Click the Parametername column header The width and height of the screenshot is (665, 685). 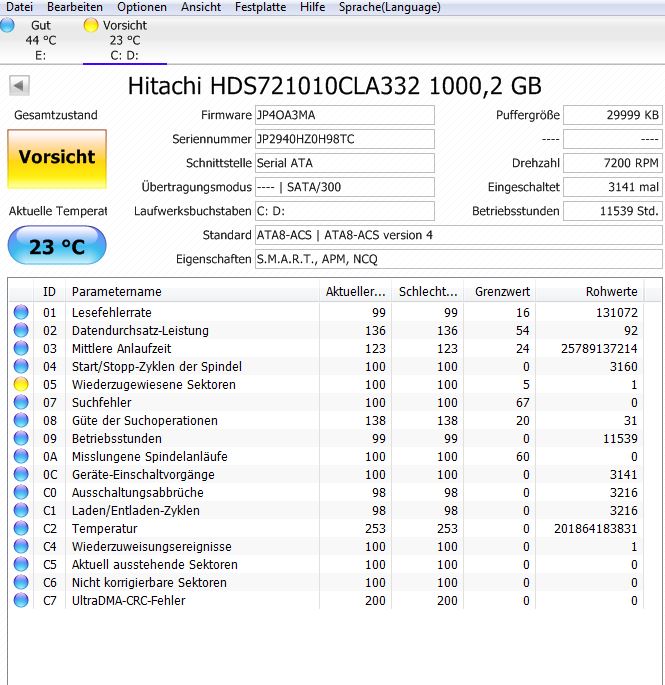(192, 291)
